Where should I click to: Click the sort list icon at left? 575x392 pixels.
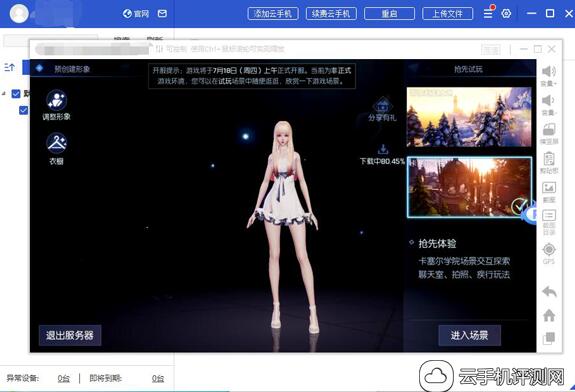[x=10, y=67]
